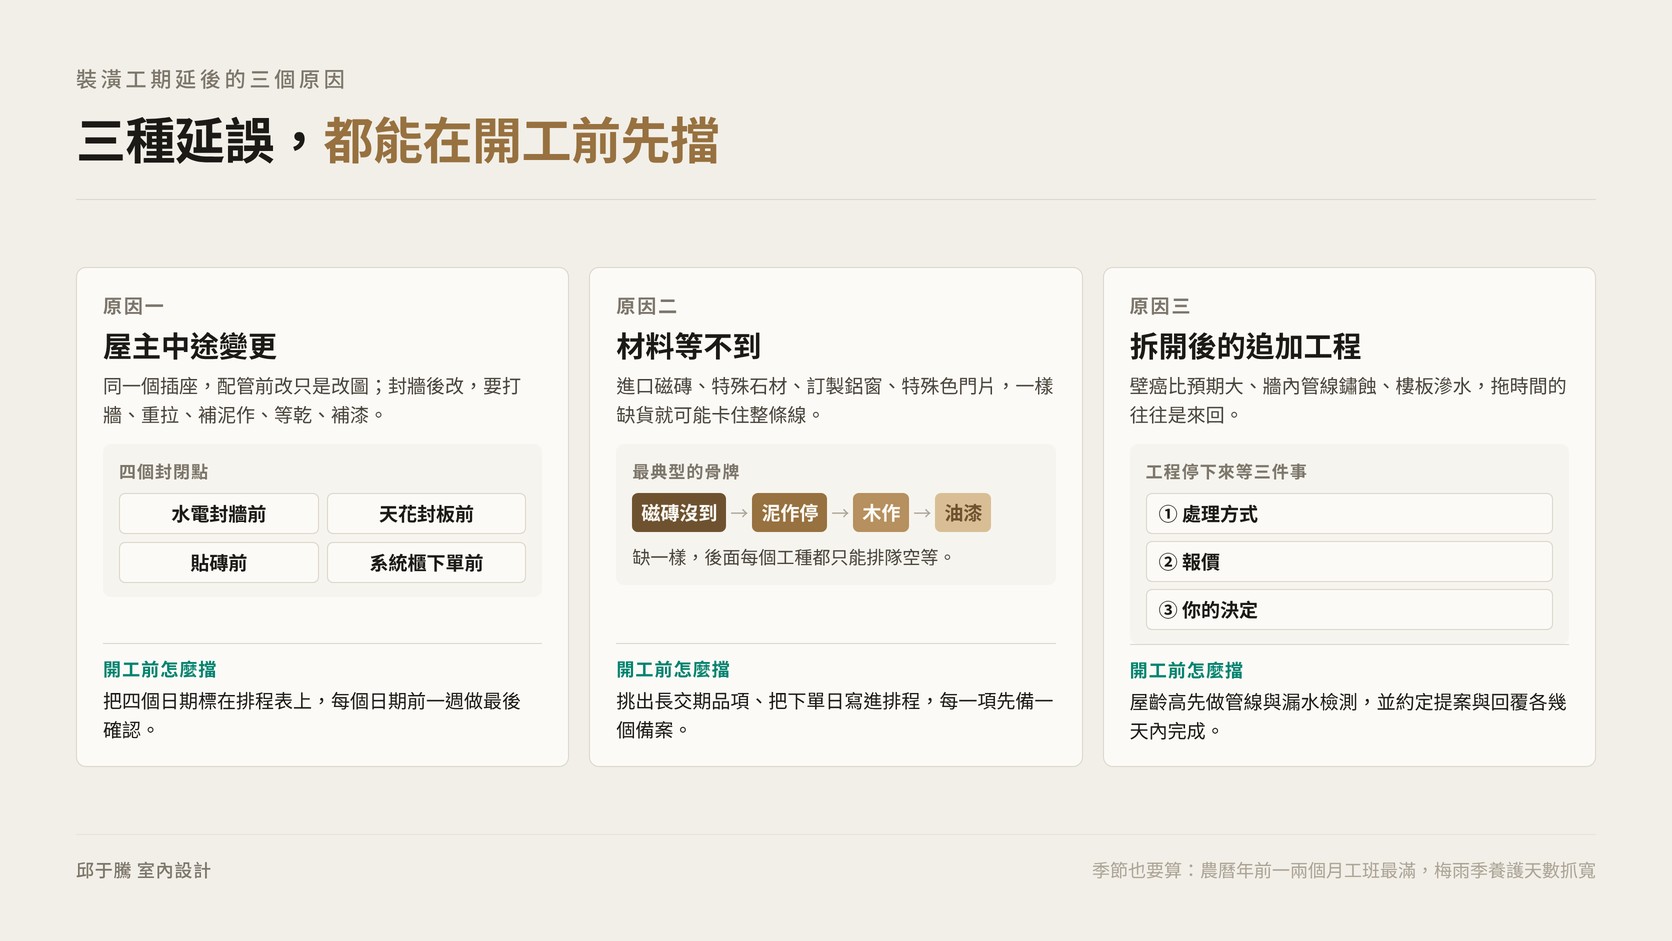
Task: Click the label 原因三
Action: pos(1159,306)
